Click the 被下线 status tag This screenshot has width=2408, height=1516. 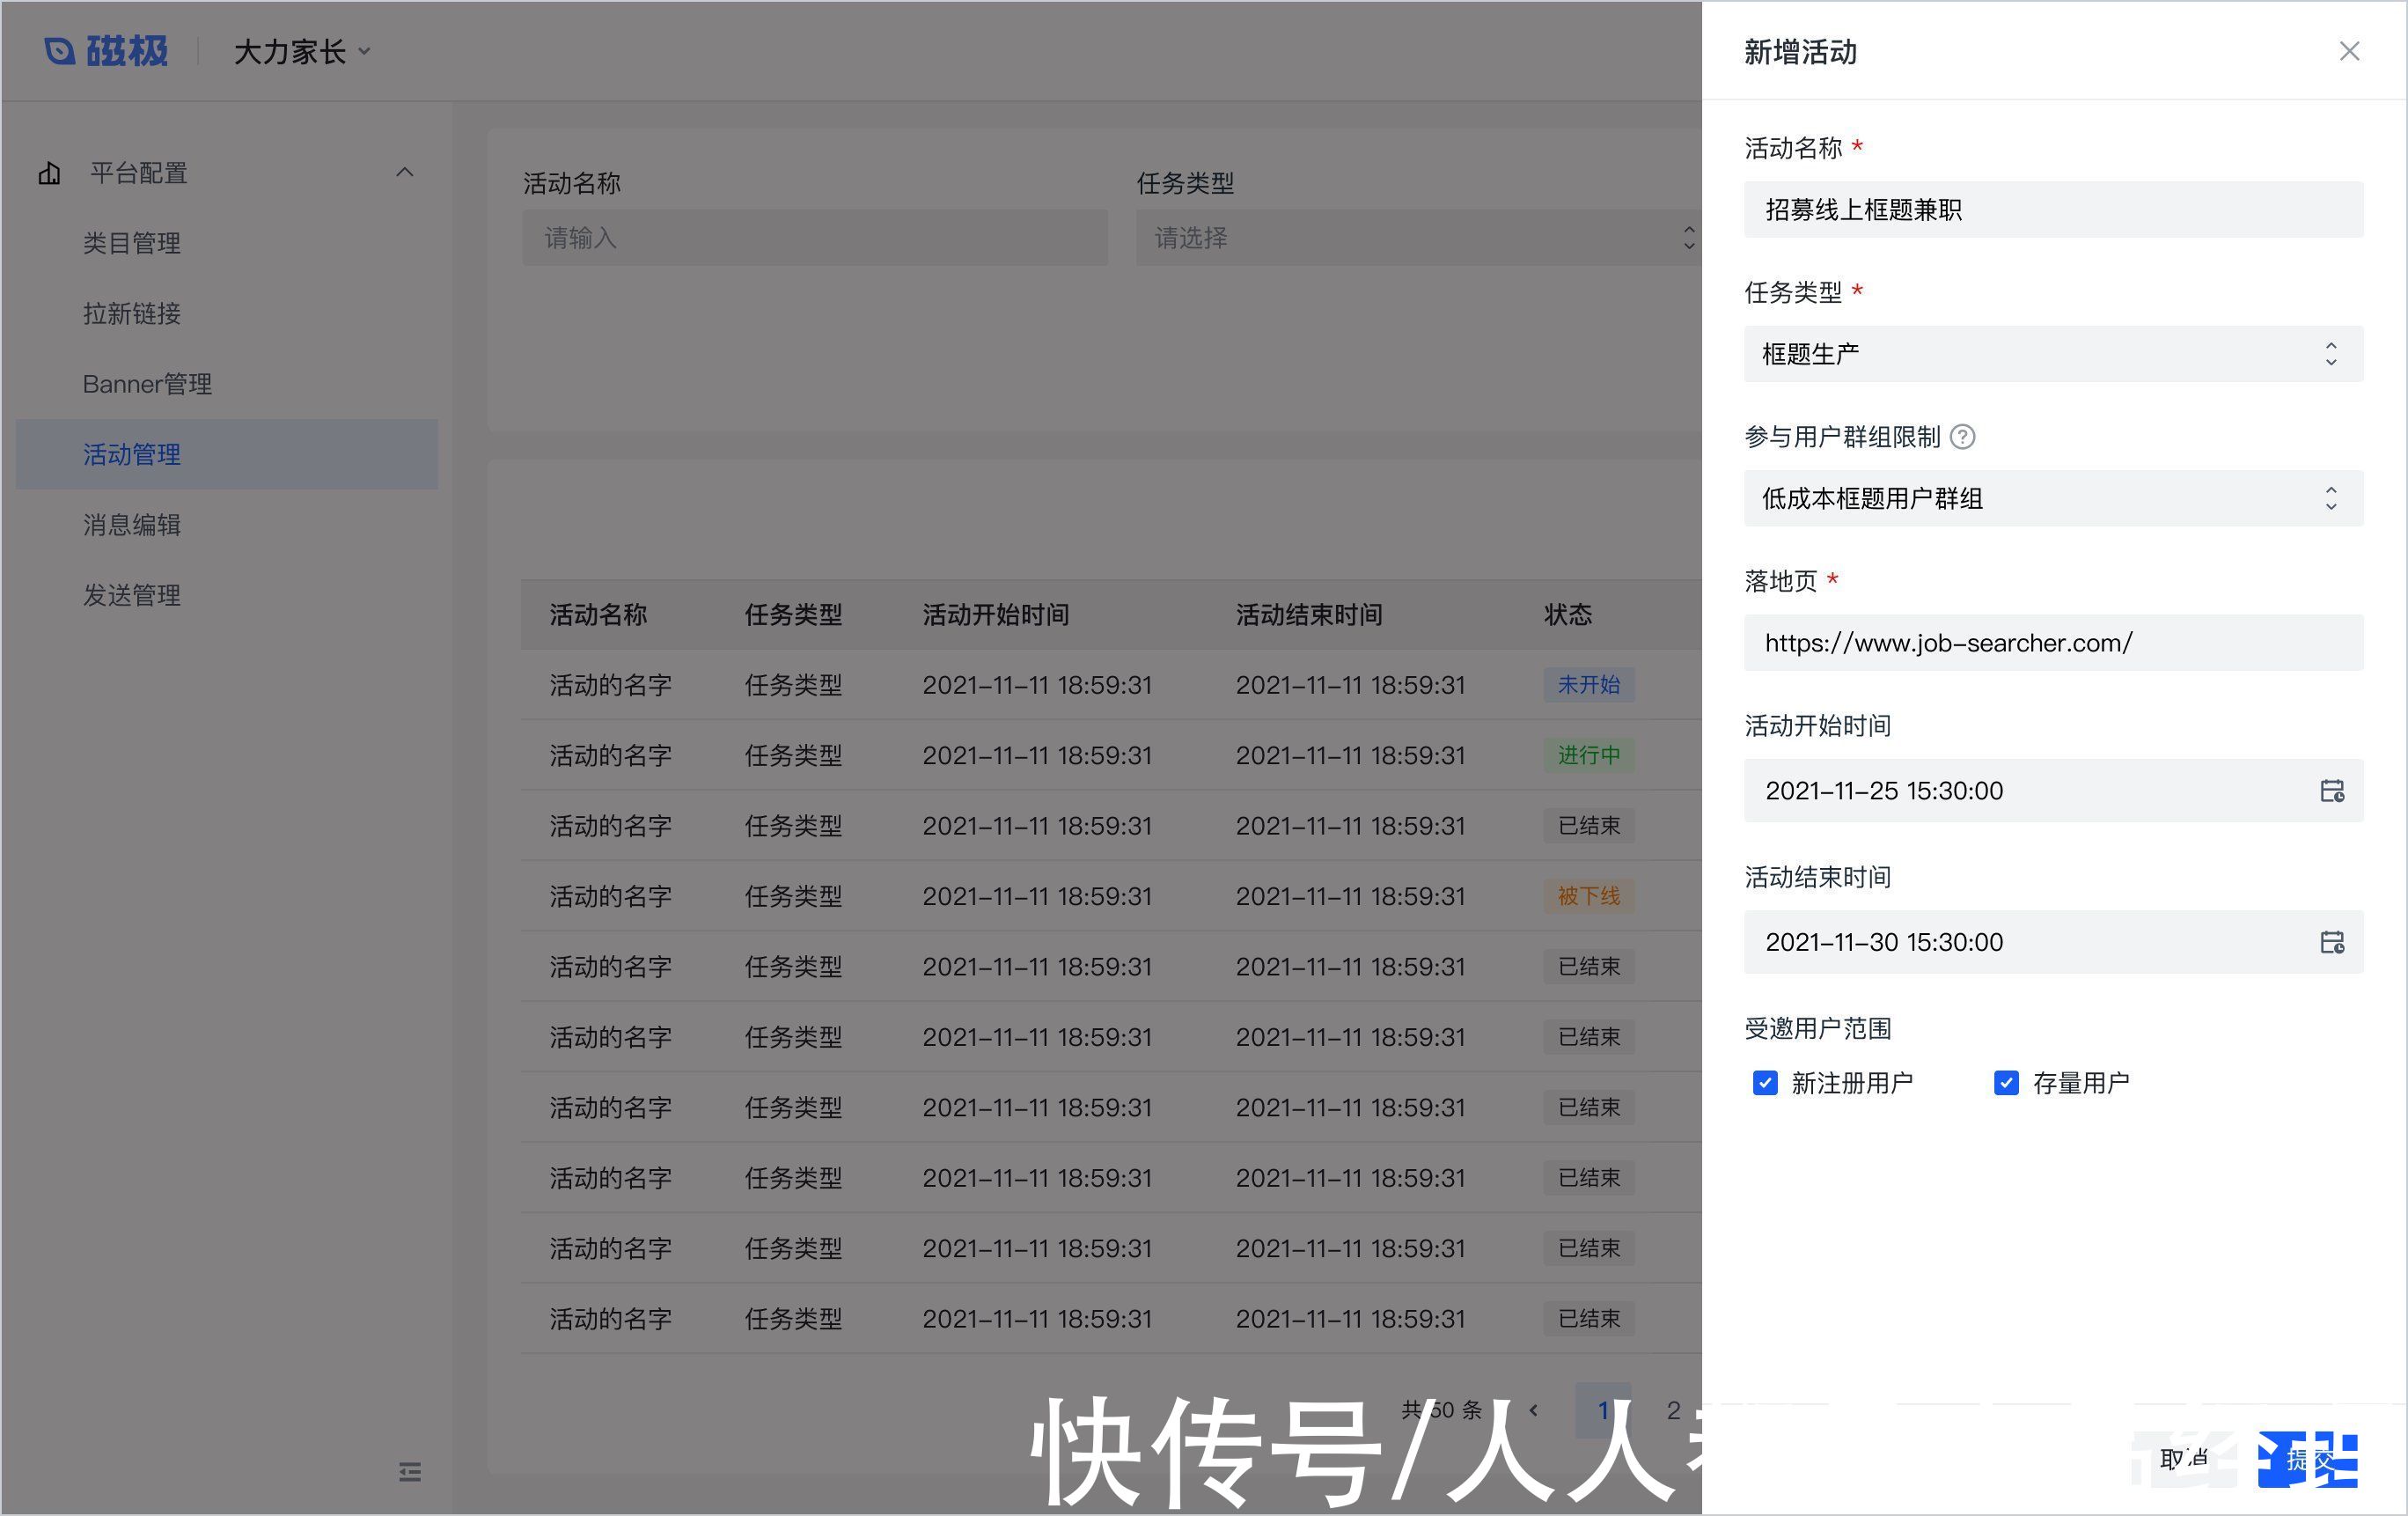(x=1589, y=896)
